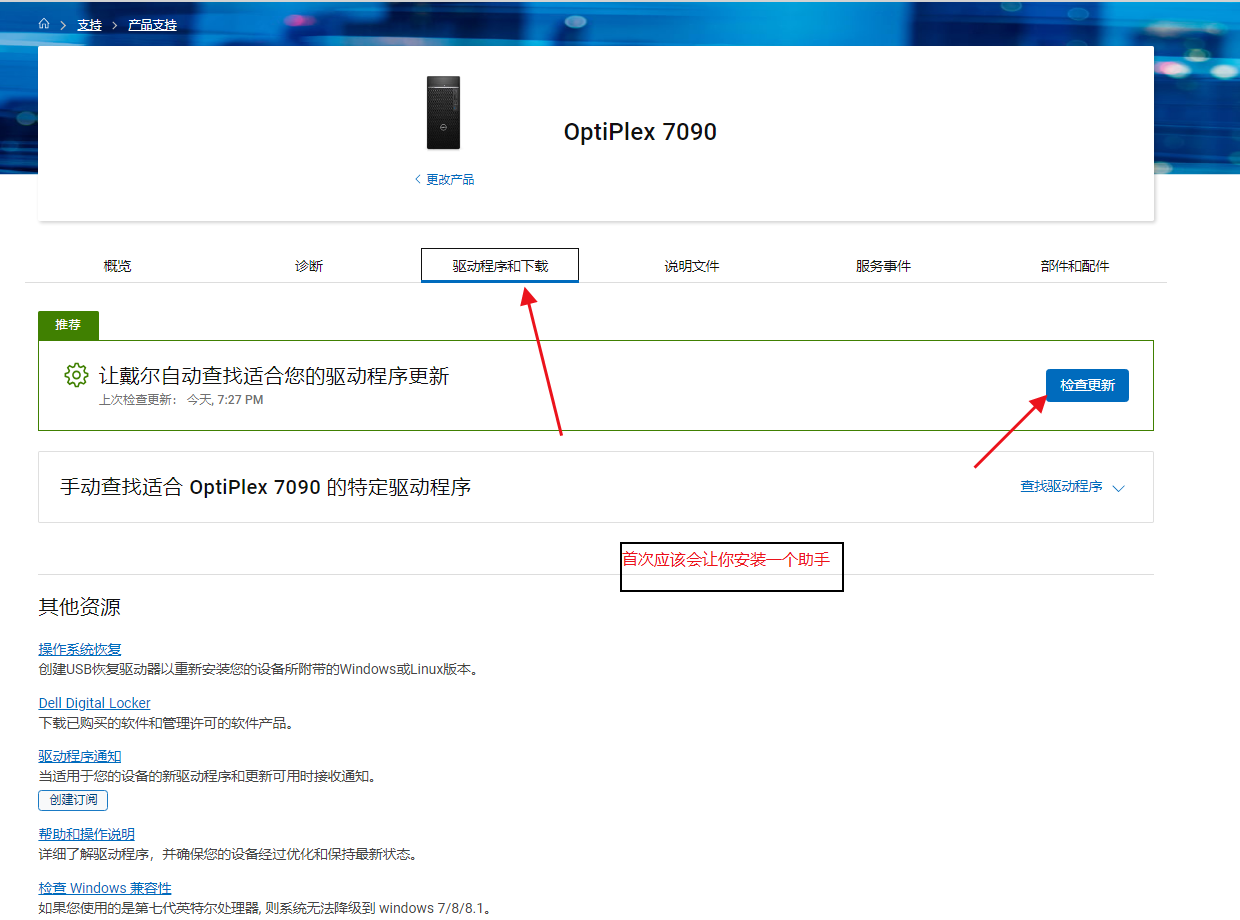Open the 检查 Windows 兼容性 link
Screen dimensions: 1240x920
(x=105, y=888)
